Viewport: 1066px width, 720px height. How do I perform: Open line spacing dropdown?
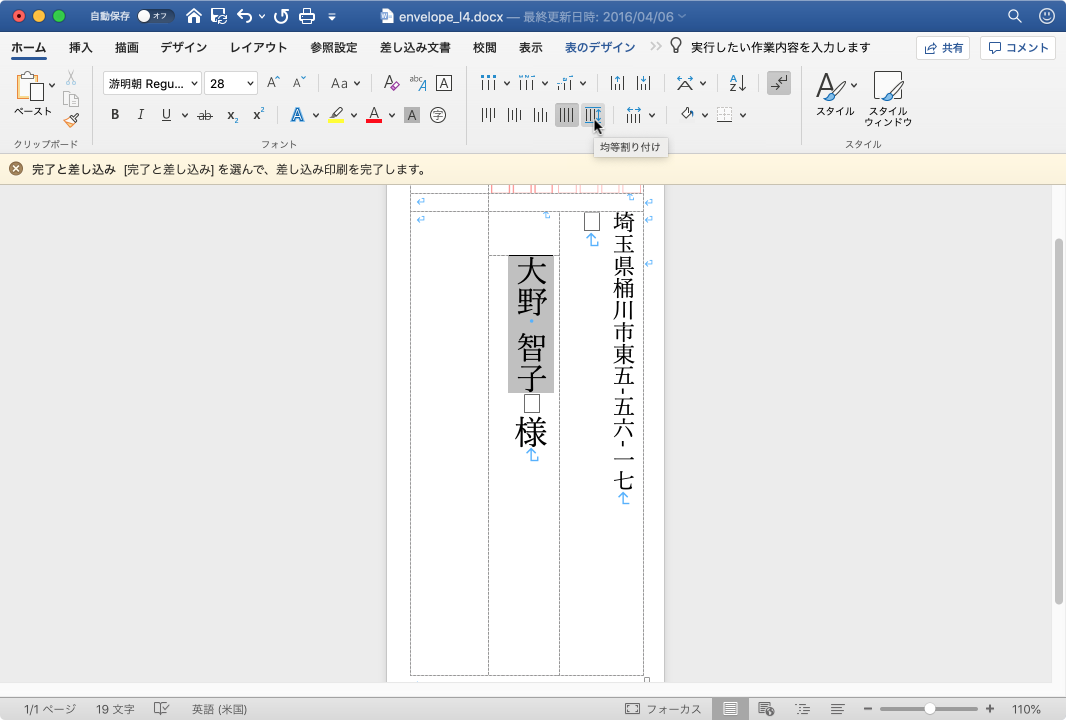[640, 115]
